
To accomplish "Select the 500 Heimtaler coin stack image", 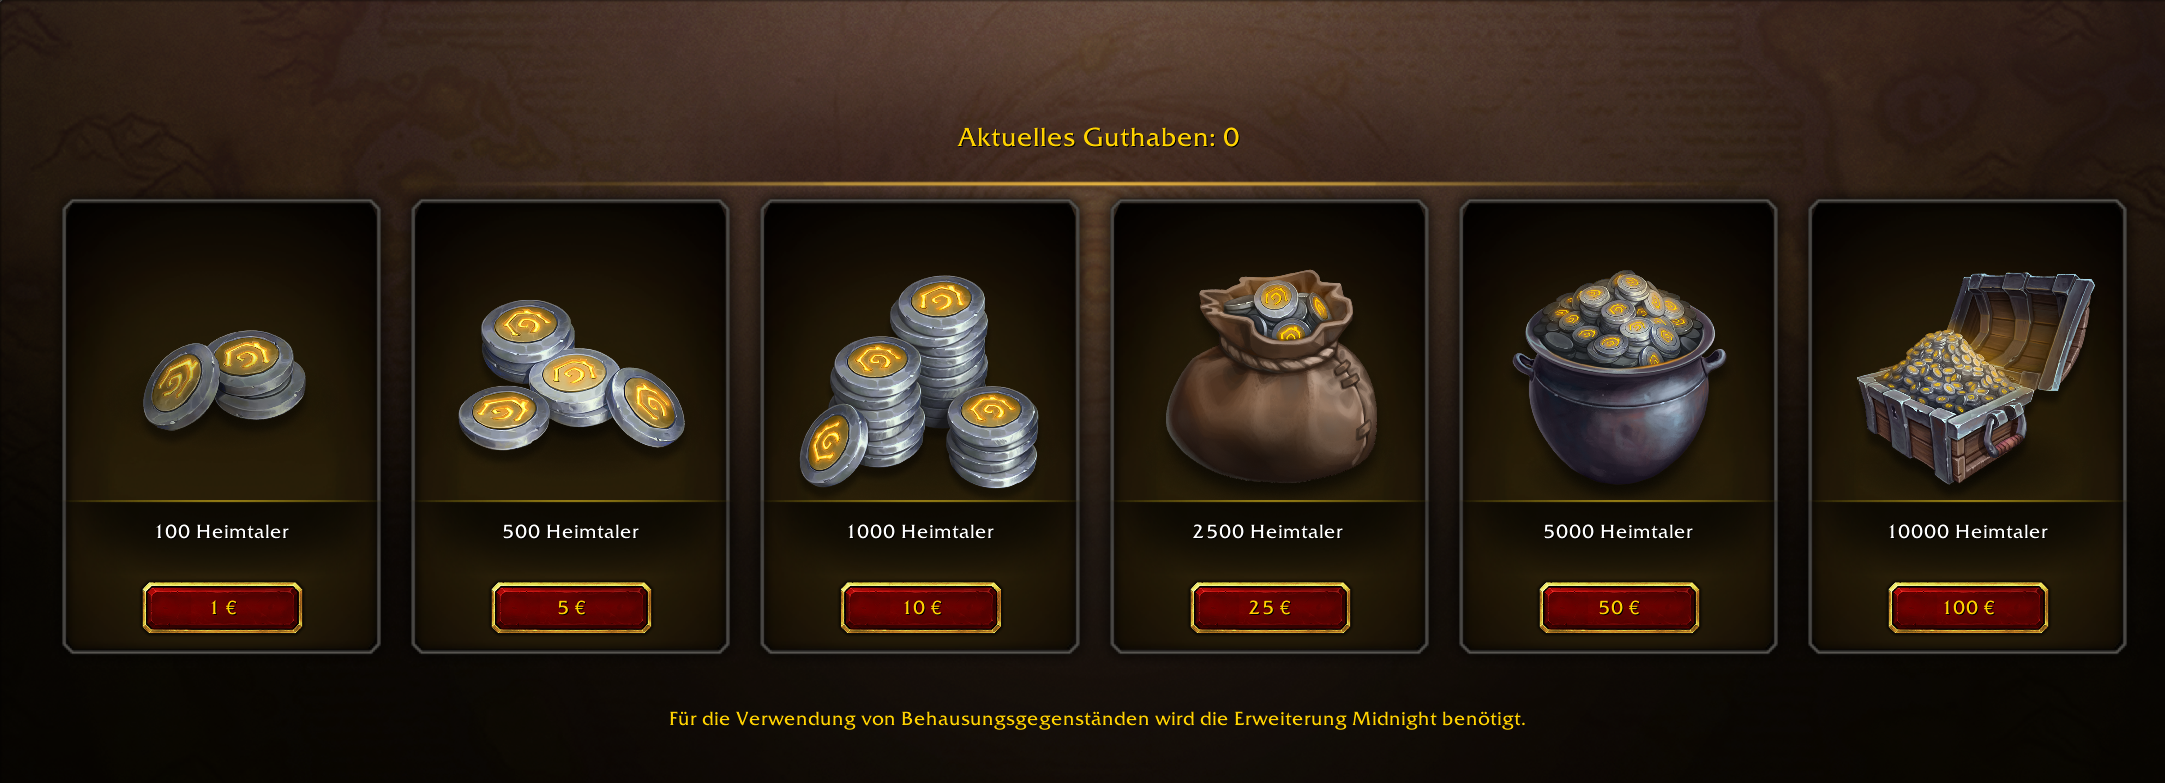I will pyautogui.click(x=571, y=375).
